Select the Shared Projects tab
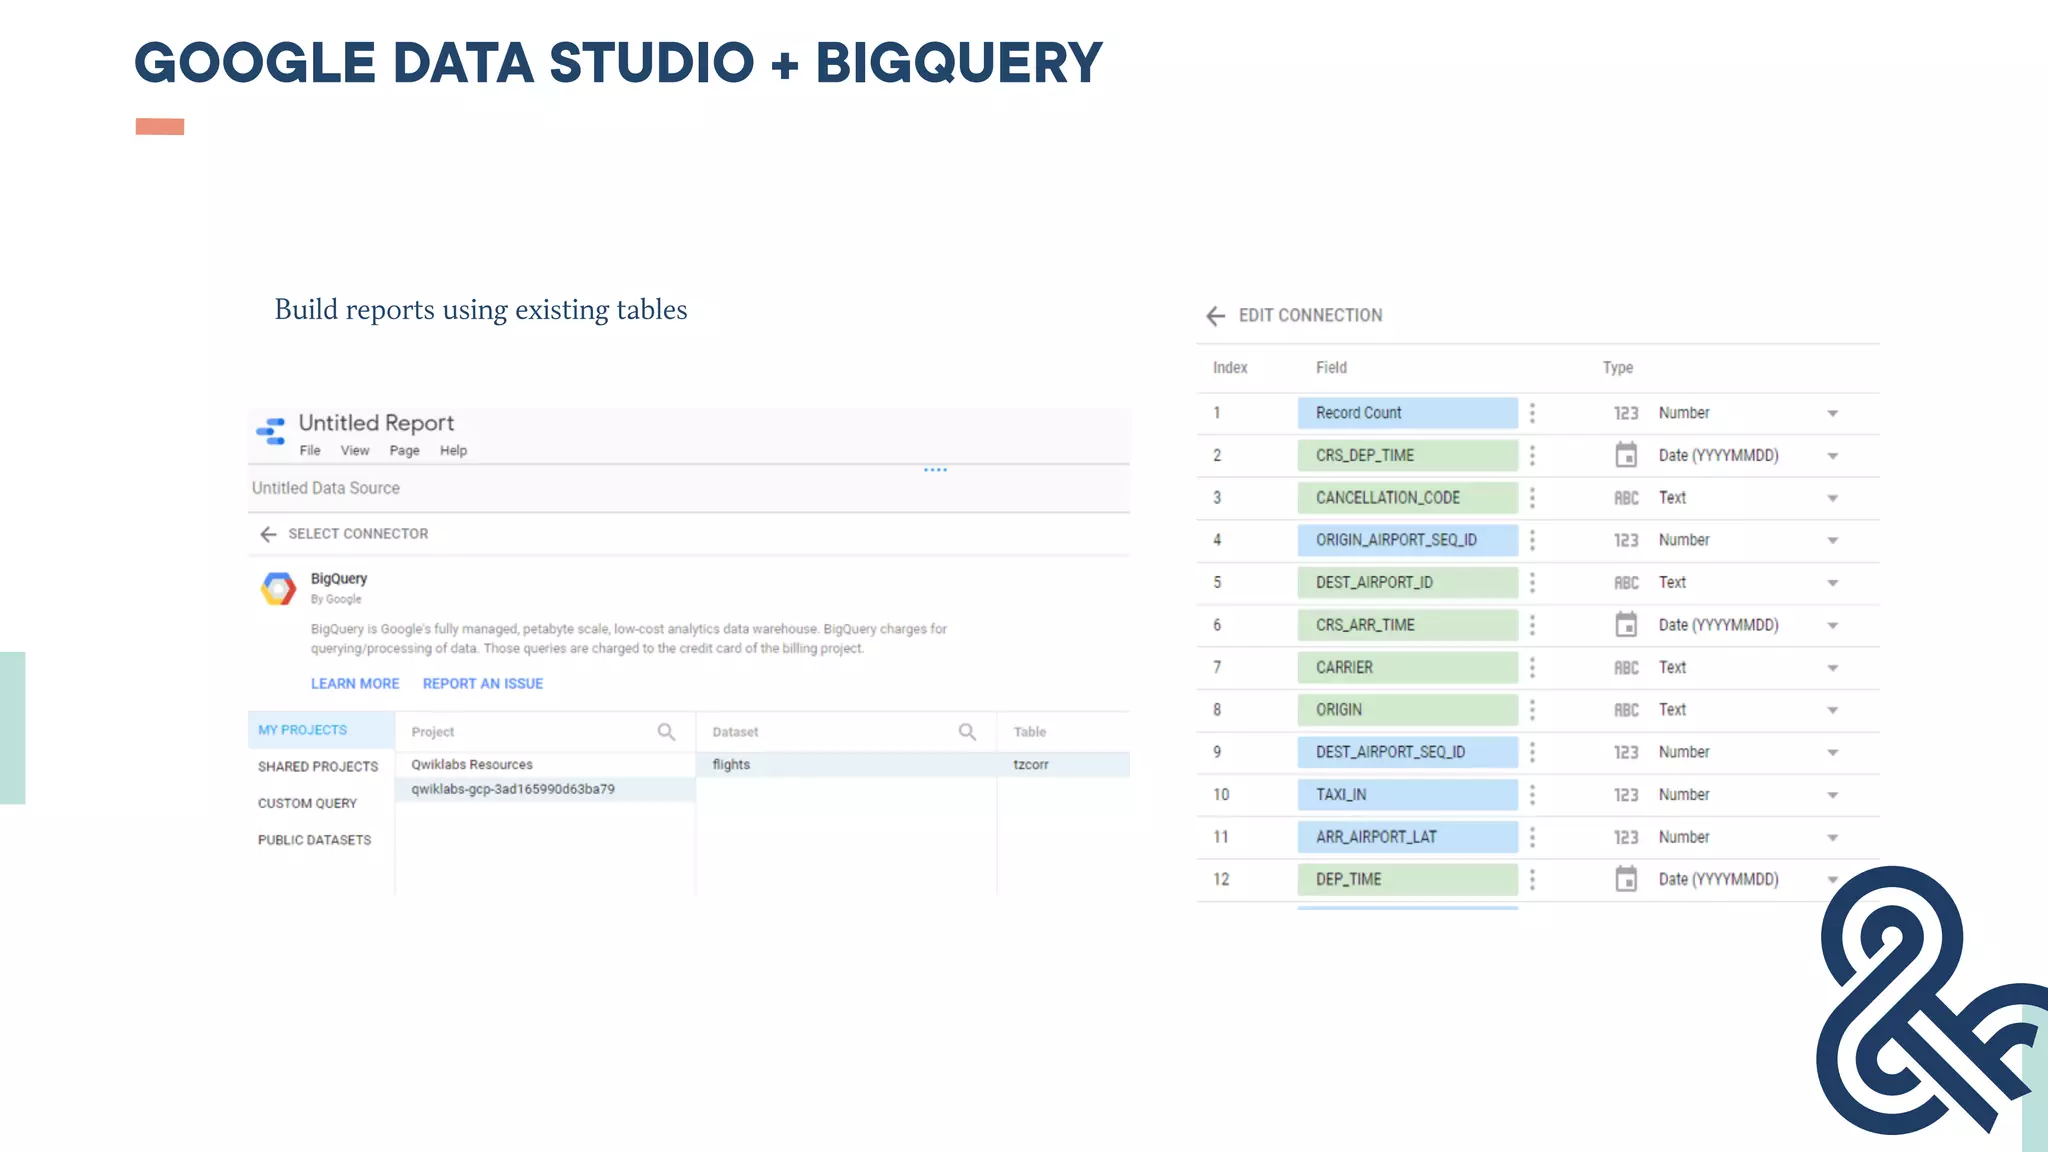Screen dimensions: 2048x1152 [x=318, y=767]
